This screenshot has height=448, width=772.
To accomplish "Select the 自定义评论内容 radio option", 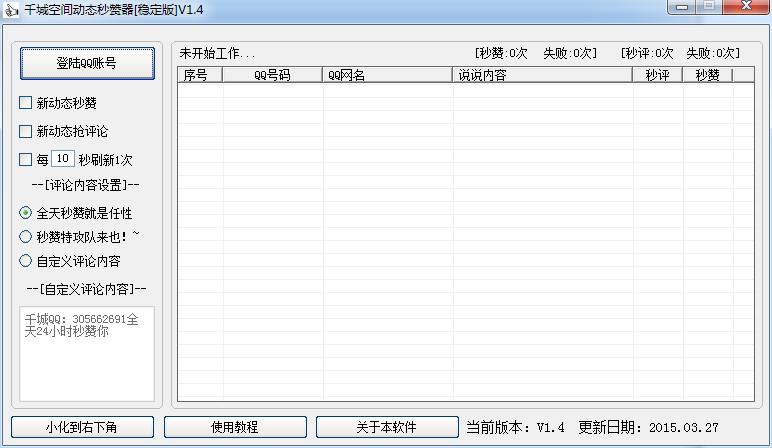I will [26, 261].
